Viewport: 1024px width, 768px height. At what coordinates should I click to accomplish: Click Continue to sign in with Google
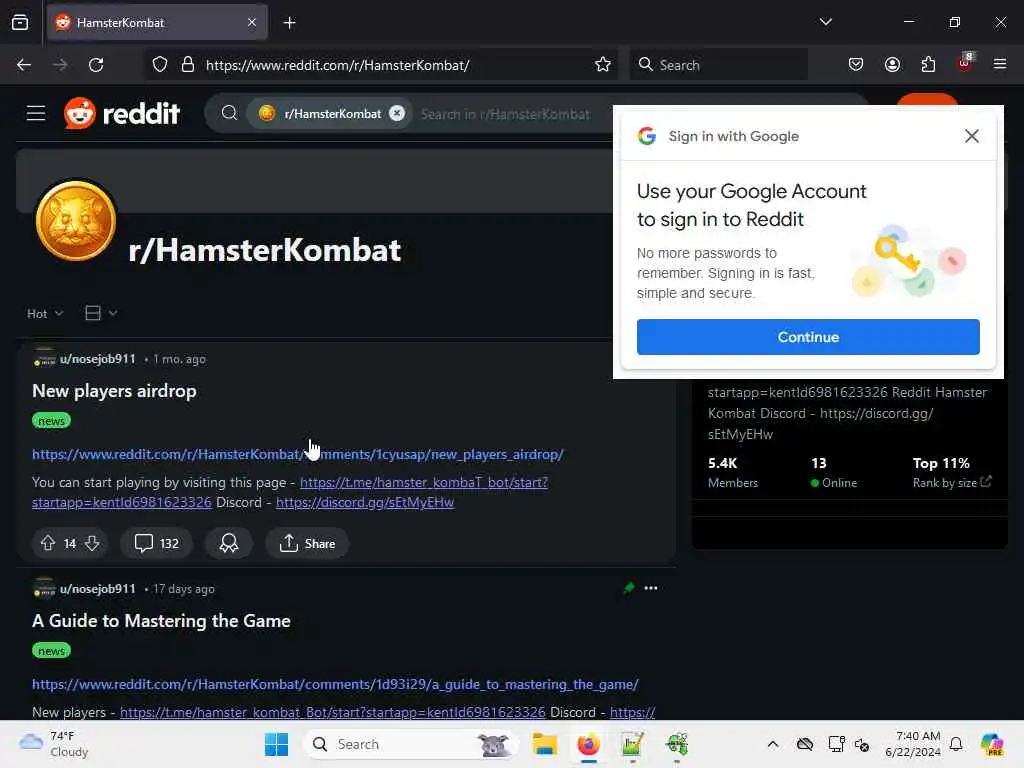click(808, 337)
